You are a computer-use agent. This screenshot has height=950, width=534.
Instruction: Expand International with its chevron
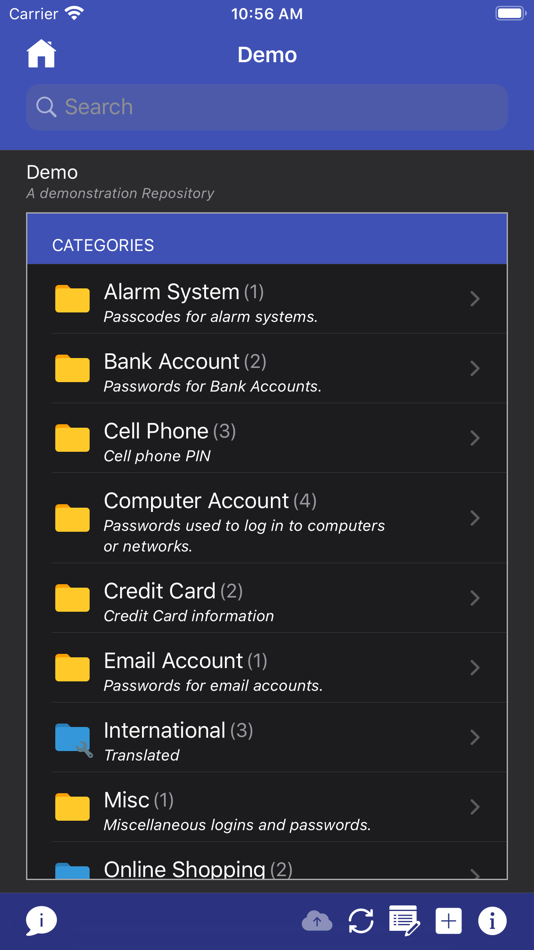click(x=475, y=737)
